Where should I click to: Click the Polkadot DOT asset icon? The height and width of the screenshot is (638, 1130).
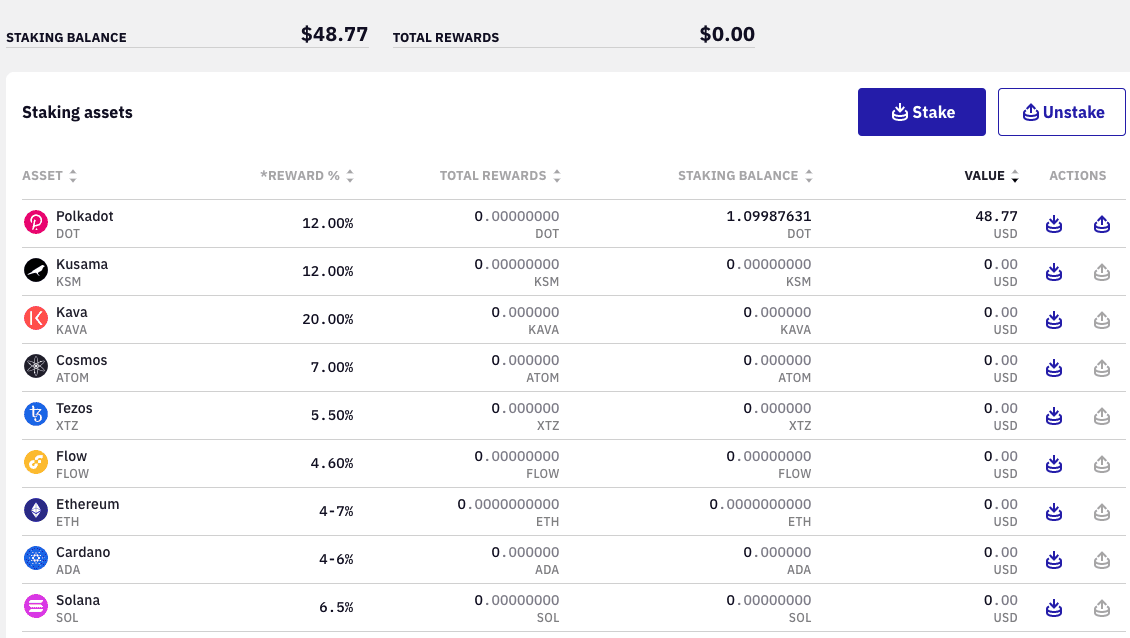coord(36,222)
